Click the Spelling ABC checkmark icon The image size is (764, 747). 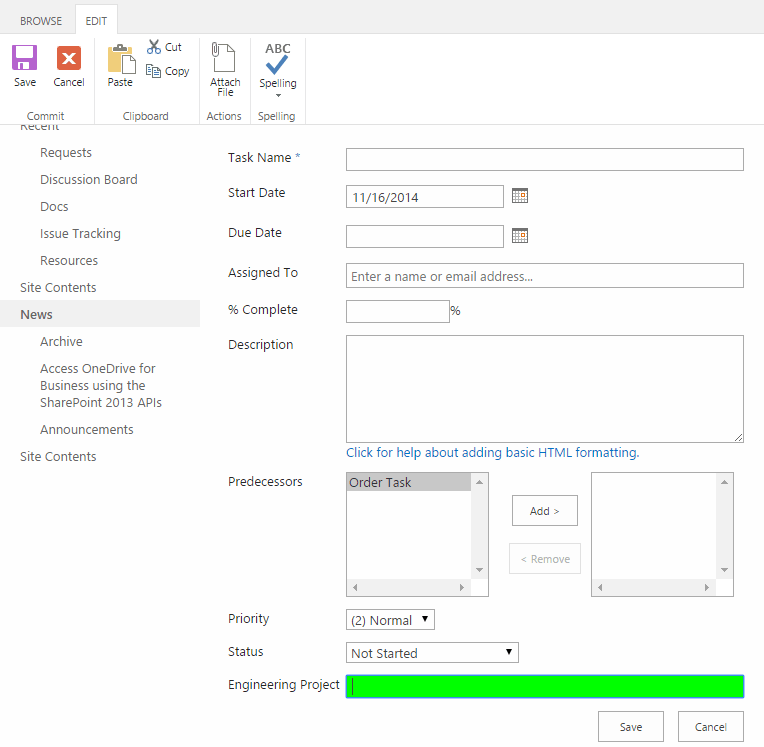click(x=277, y=58)
